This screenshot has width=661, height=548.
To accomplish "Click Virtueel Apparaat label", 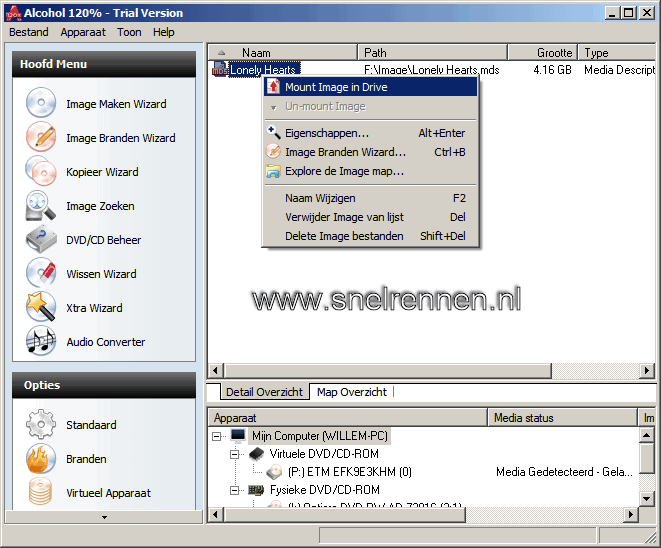I will point(108,493).
